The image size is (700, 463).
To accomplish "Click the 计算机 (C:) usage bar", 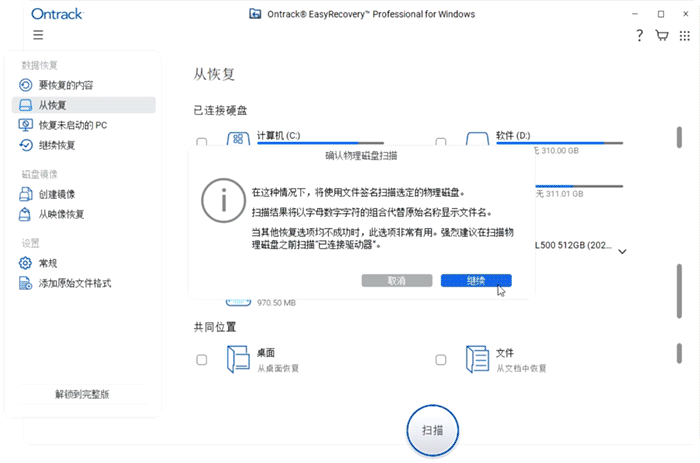I will (x=320, y=143).
